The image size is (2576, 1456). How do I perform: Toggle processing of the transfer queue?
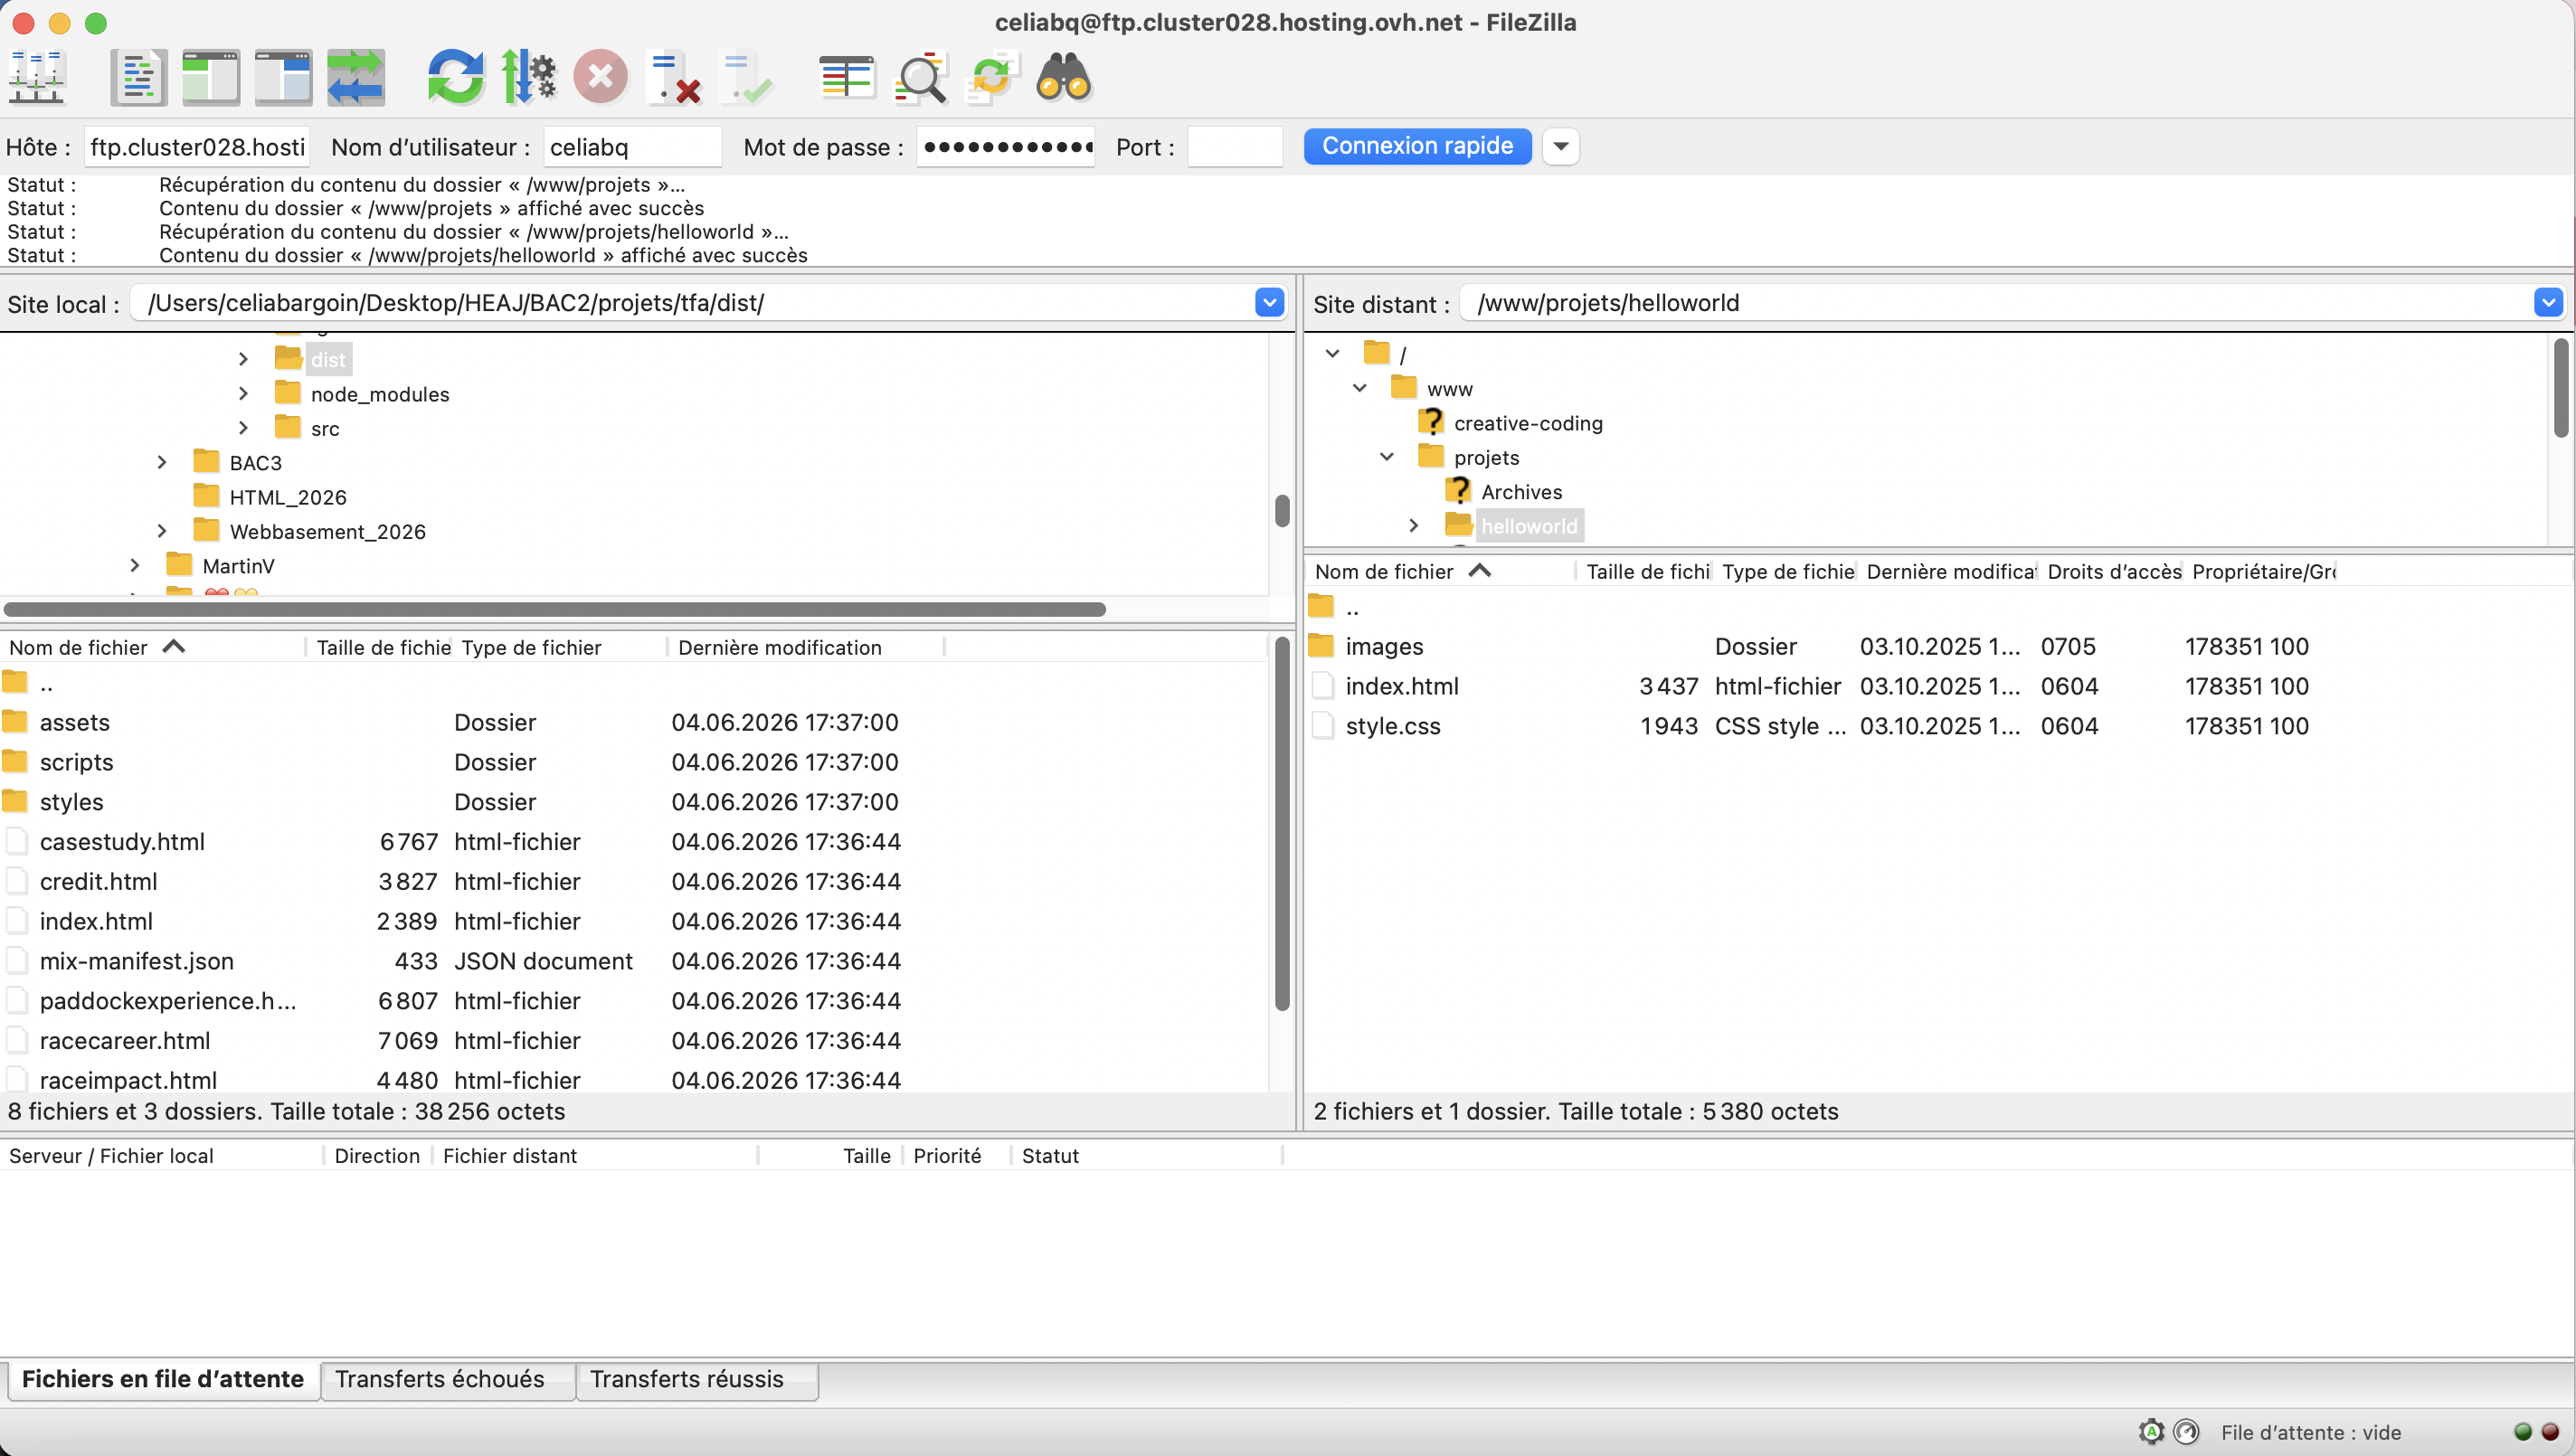[528, 77]
